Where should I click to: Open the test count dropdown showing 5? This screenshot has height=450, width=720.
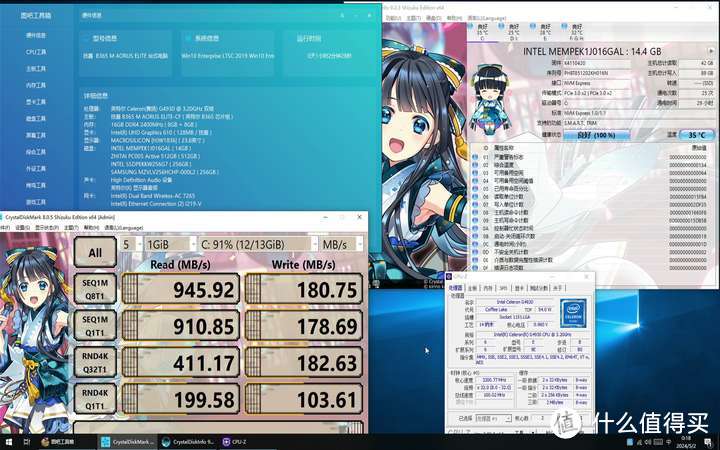(130, 243)
